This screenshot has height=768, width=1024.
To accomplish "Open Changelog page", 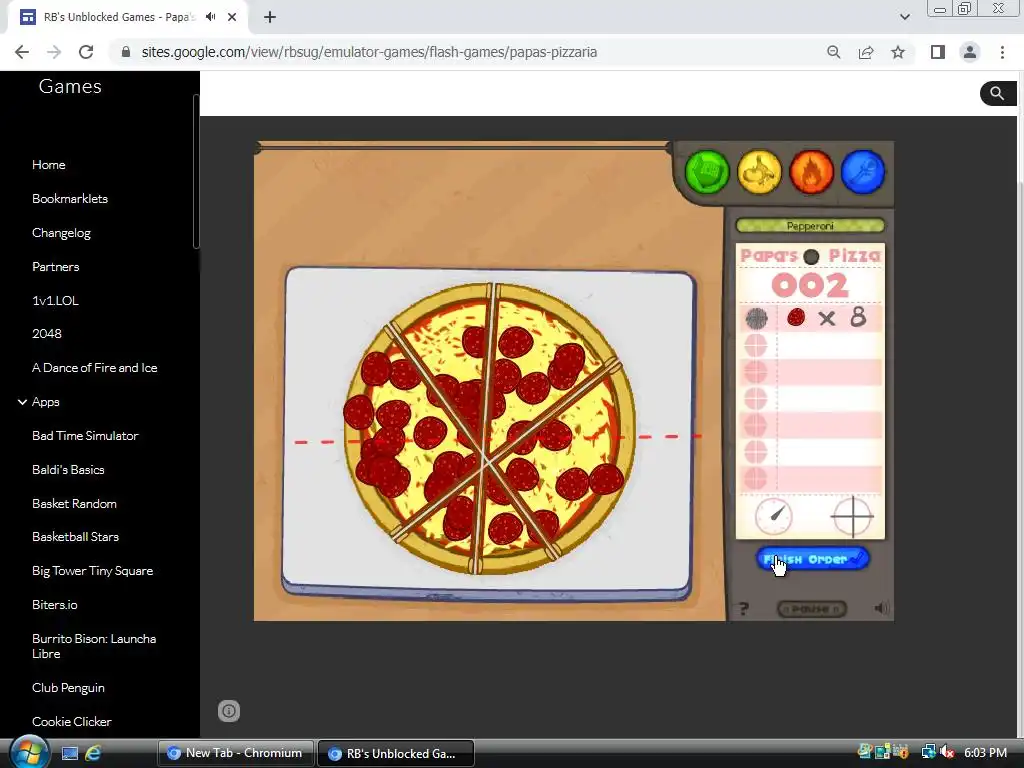I will click(x=61, y=233).
